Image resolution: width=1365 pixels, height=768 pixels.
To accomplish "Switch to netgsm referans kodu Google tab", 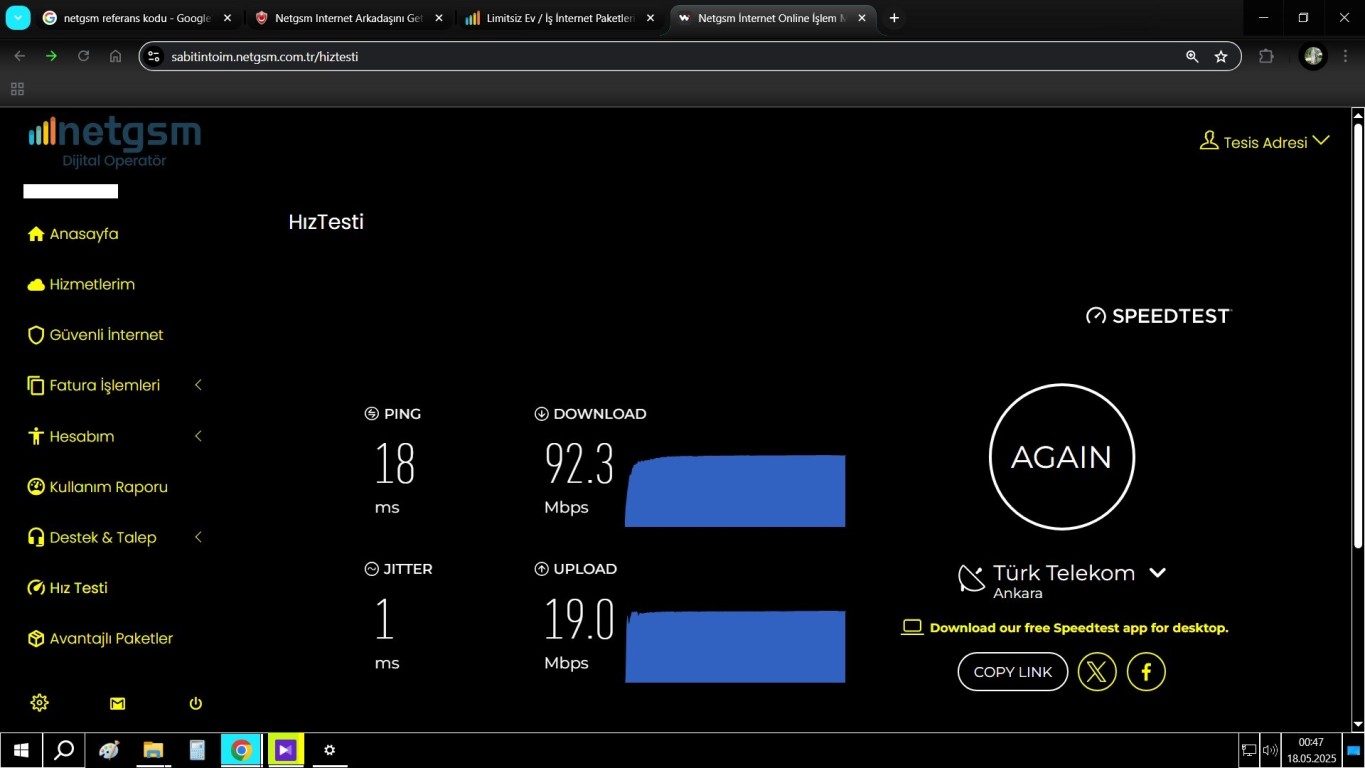I will point(135,18).
